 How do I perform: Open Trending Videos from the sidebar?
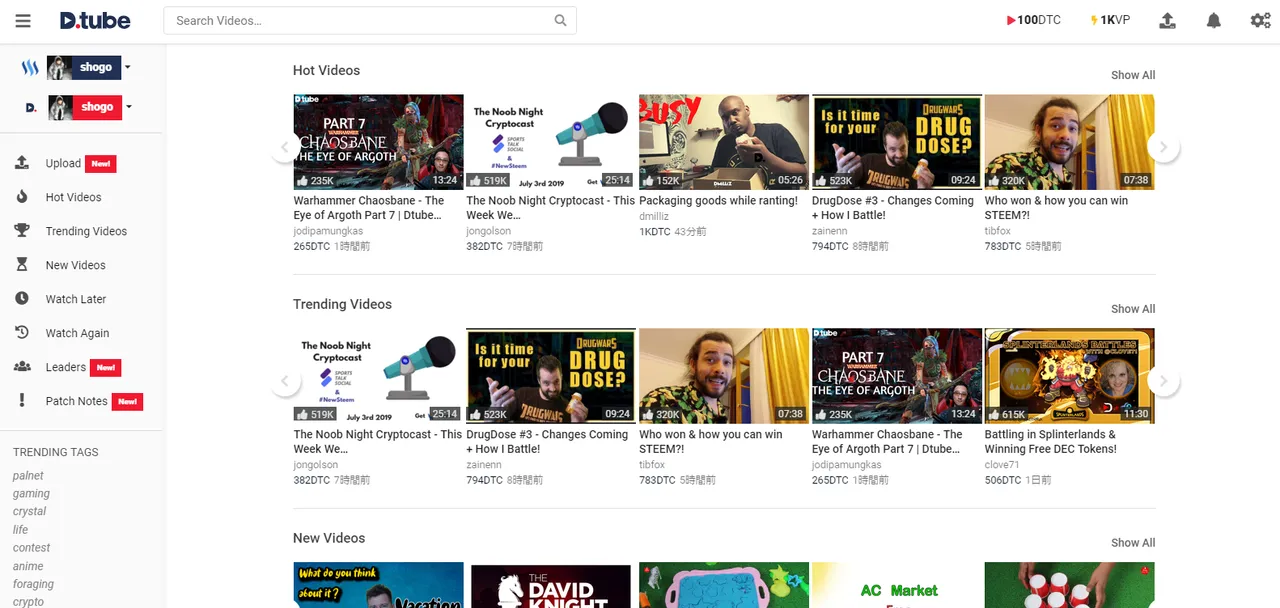point(86,231)
